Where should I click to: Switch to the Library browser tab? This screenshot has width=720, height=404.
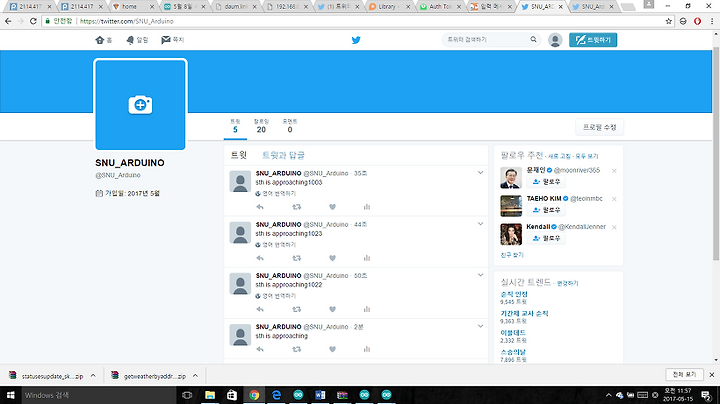coord(389,6)
